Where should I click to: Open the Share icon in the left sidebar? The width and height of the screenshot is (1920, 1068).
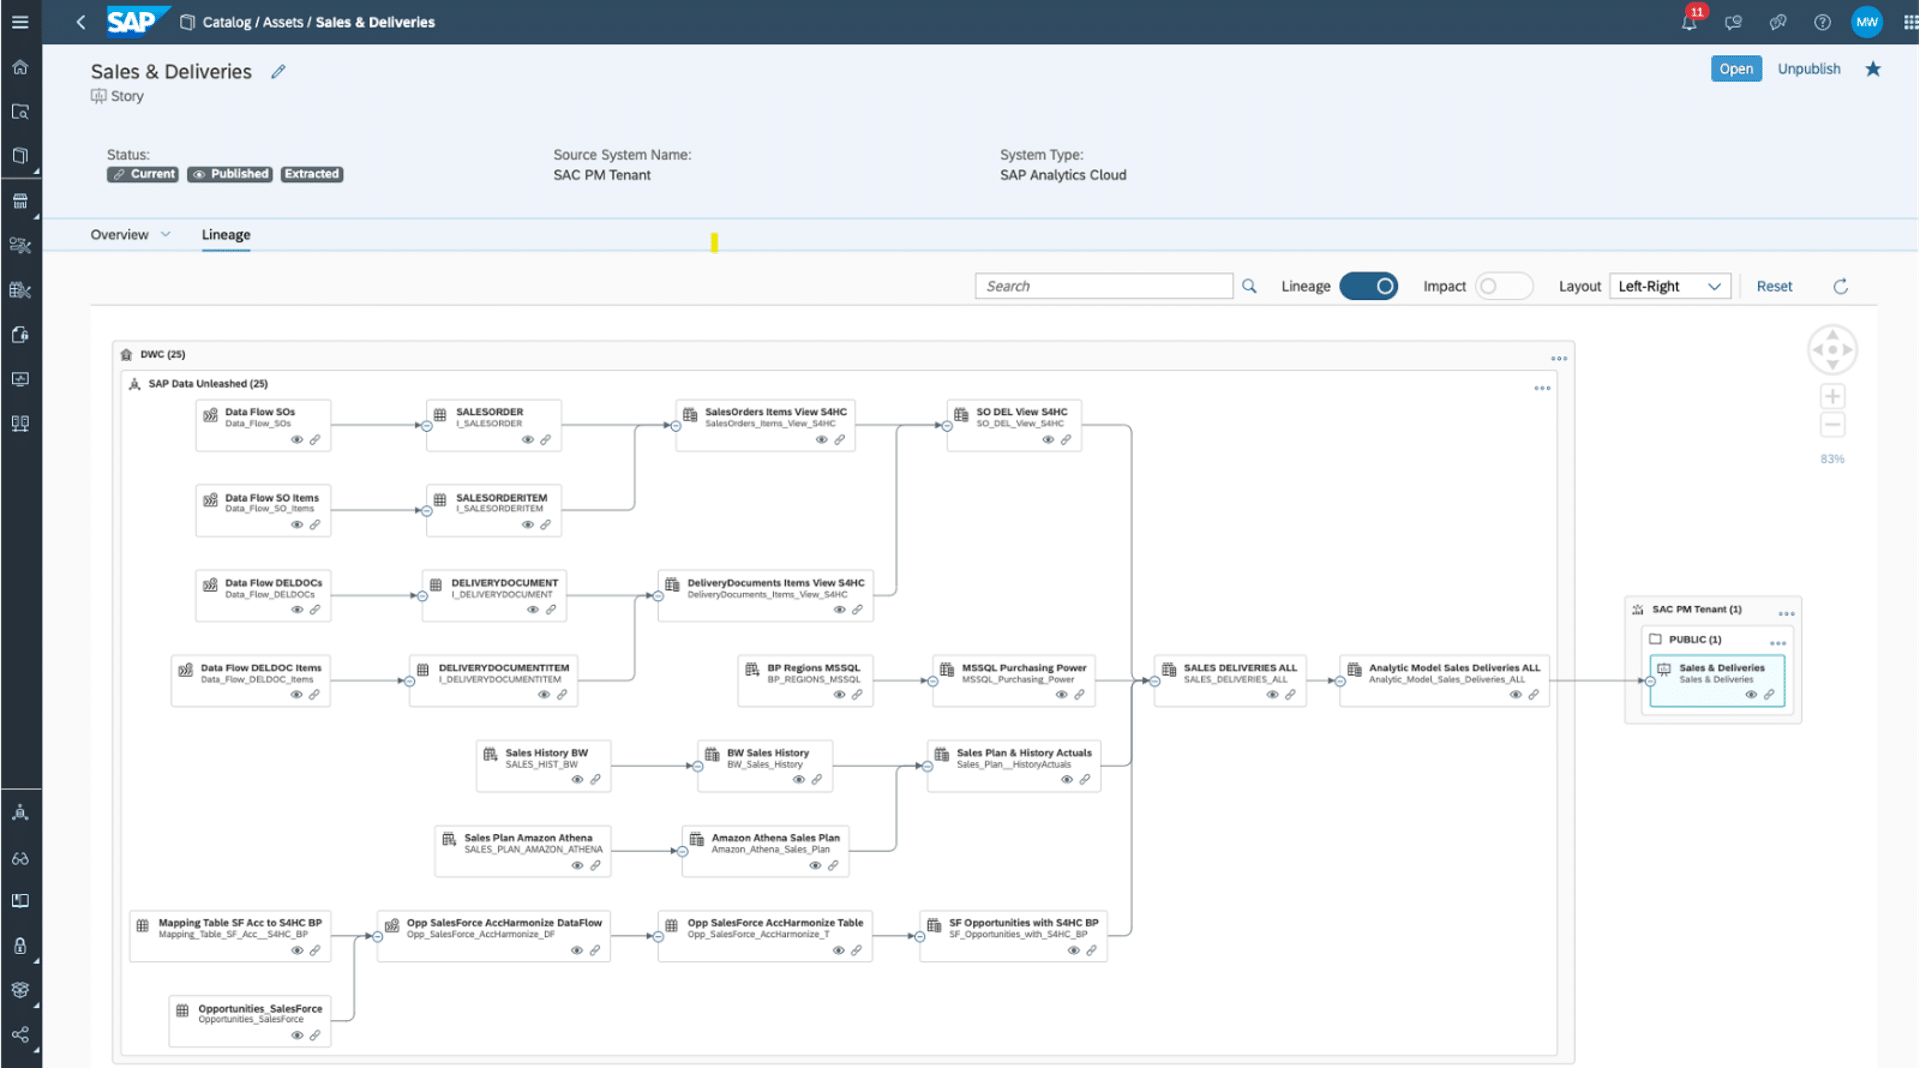click(x=20, y=1034)
